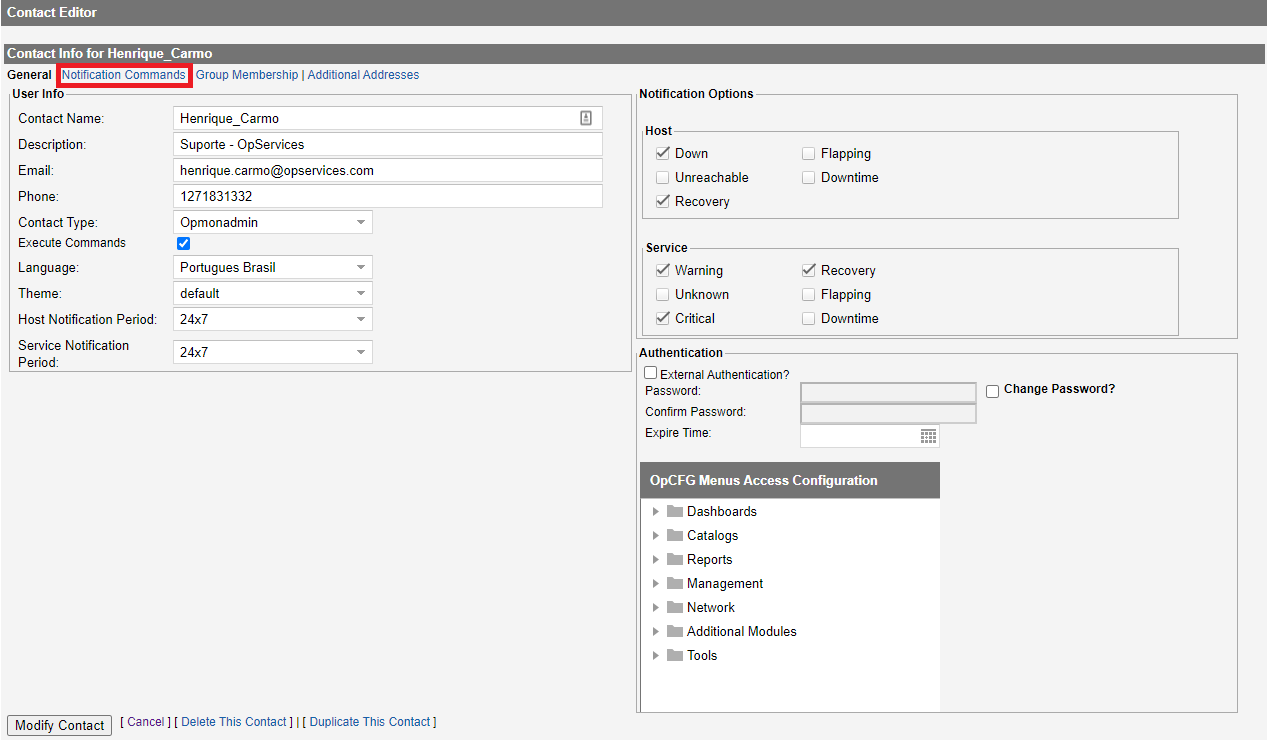The height and width of the screenshot is (740, 1267).
Task: Click the contact card icon in Contact Name field
Action: [586, 118]
